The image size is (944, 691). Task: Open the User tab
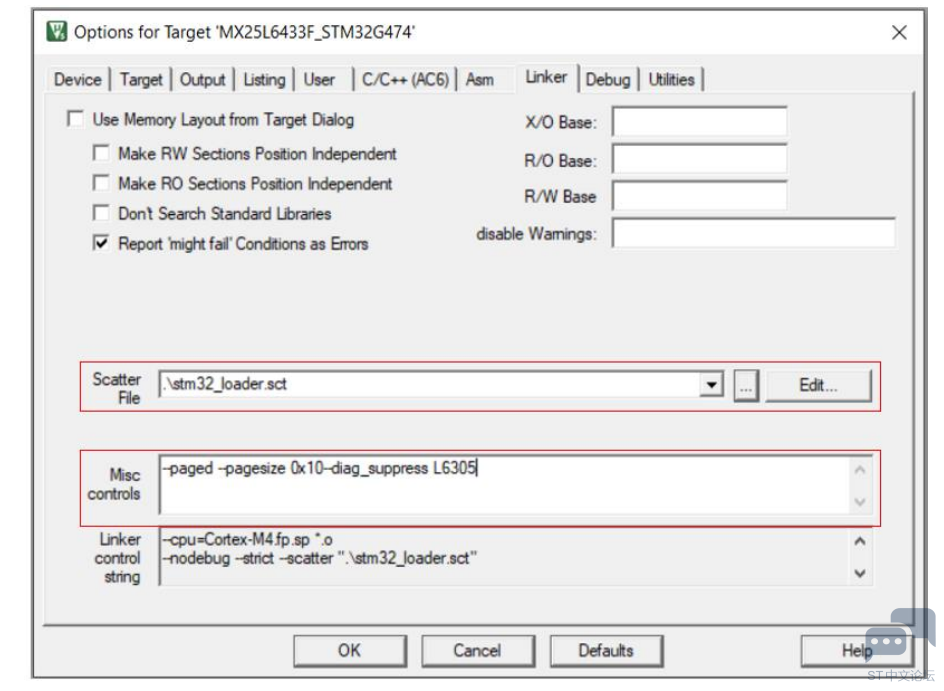[319, 79]
